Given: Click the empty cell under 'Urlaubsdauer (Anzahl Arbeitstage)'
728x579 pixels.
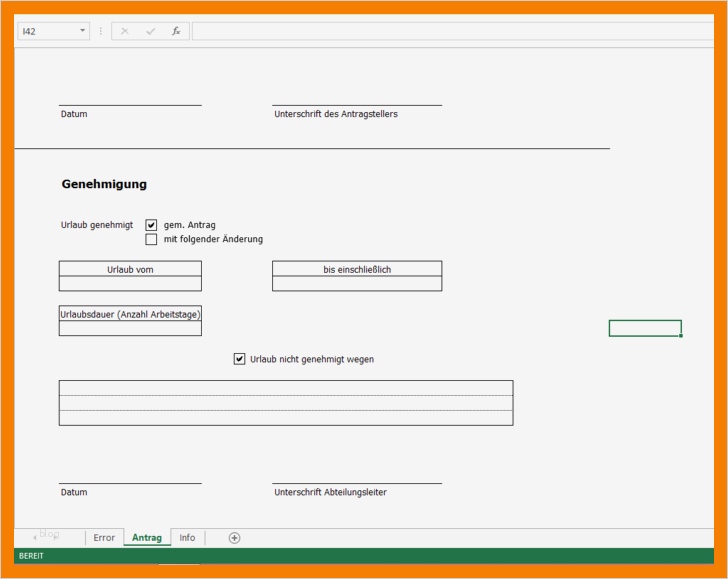Looking at the screenshot, I should point(130,328).
